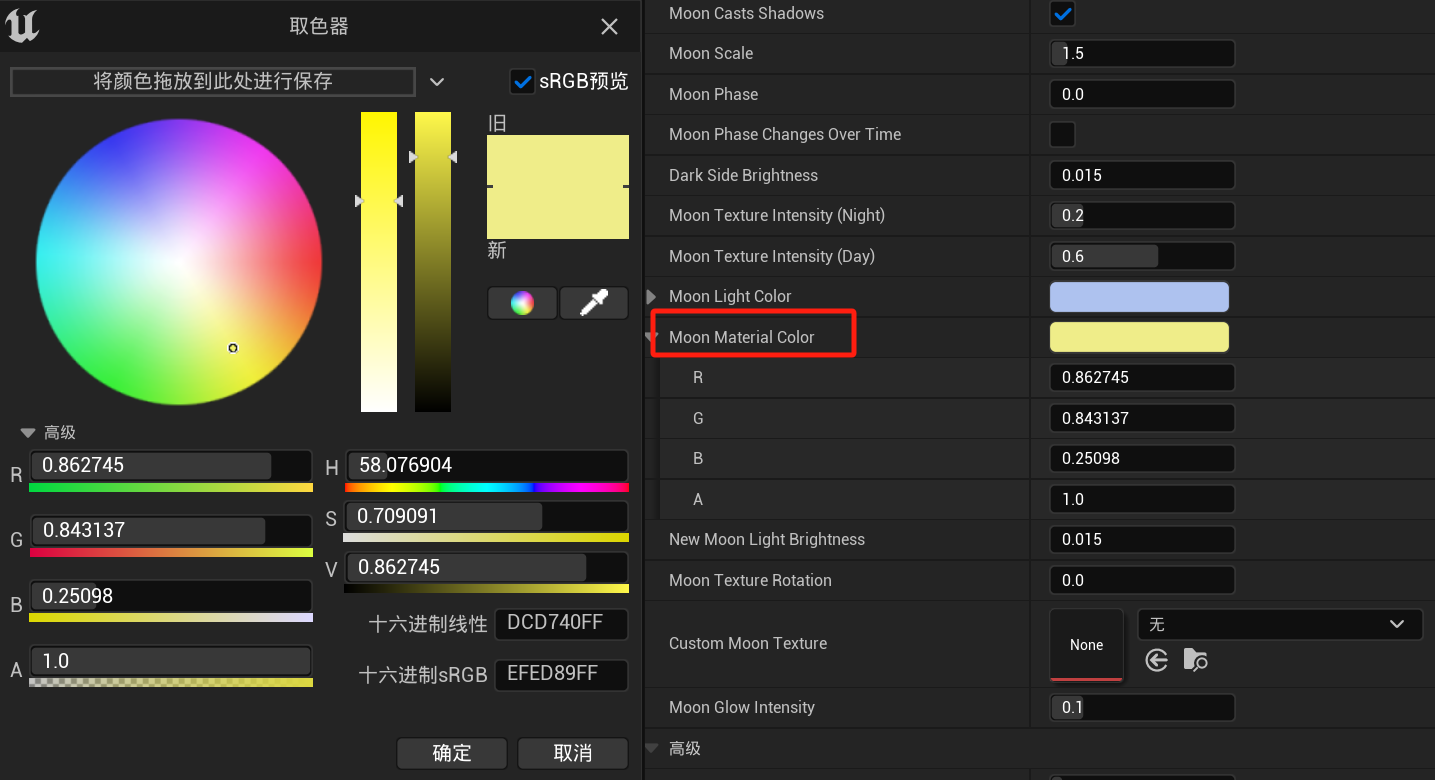Pick a hue on the color wheel
The width and height of the screenshot is (1435, 780).
pos(179,262)
